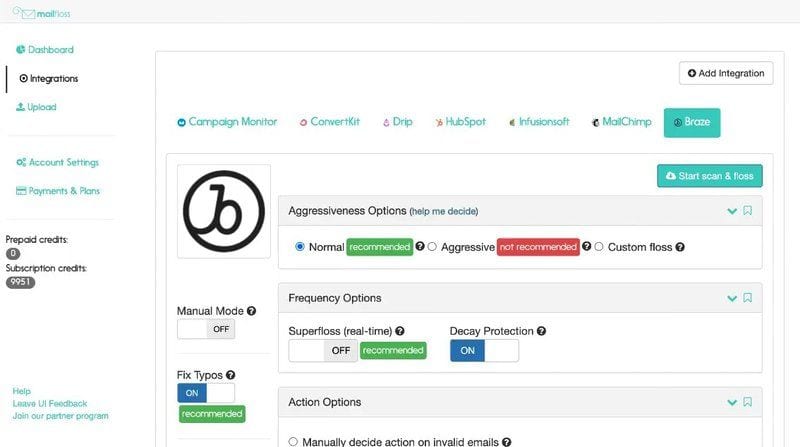Open Account Settings in the sidebar
The height and width of the screenshot is (447, 800).
click(x=58, y=162)
